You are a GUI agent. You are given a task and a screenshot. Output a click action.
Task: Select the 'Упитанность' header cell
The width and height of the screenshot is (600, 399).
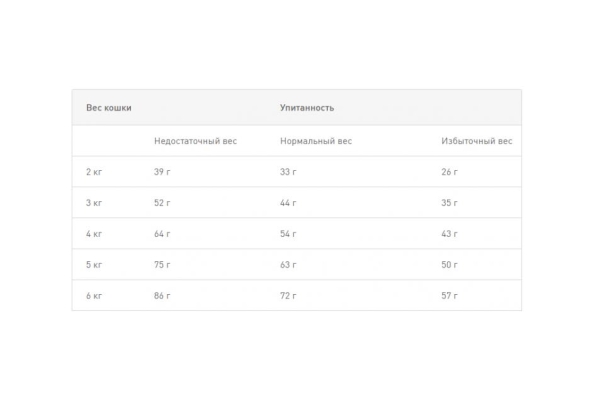(307, 108)
